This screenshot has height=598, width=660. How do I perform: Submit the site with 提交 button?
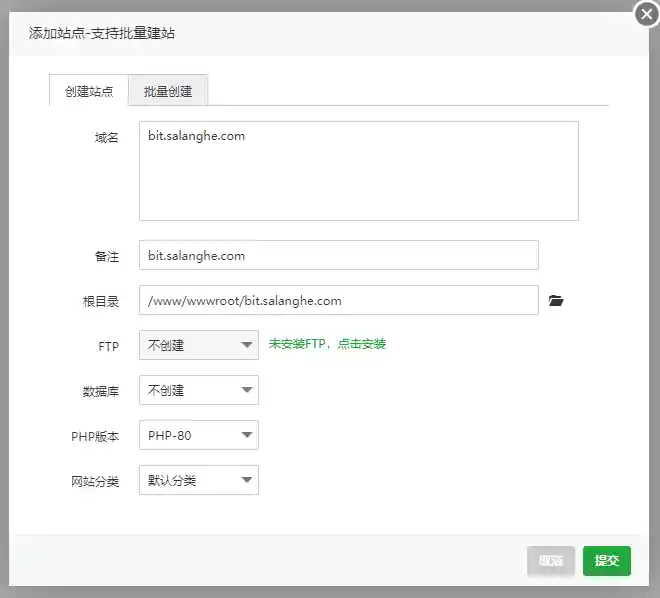tap(607, 561)
